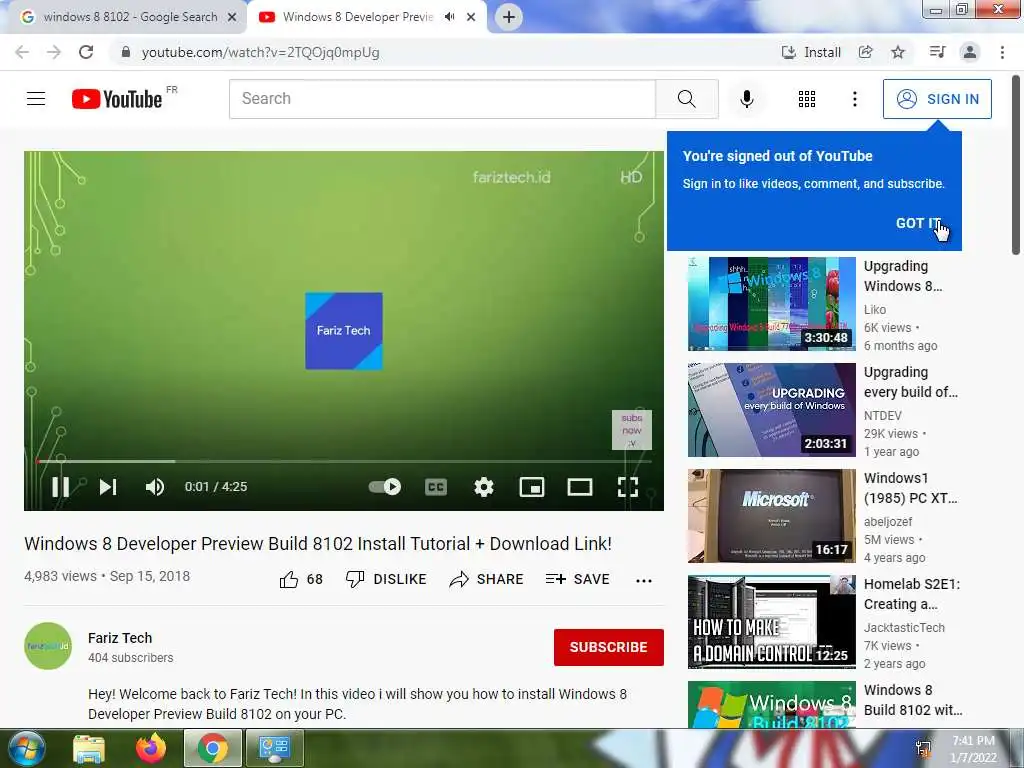Open Upgrading Windows 8 video thumbnail
This screenshot has height=768, width=1024.
[771, 304]
